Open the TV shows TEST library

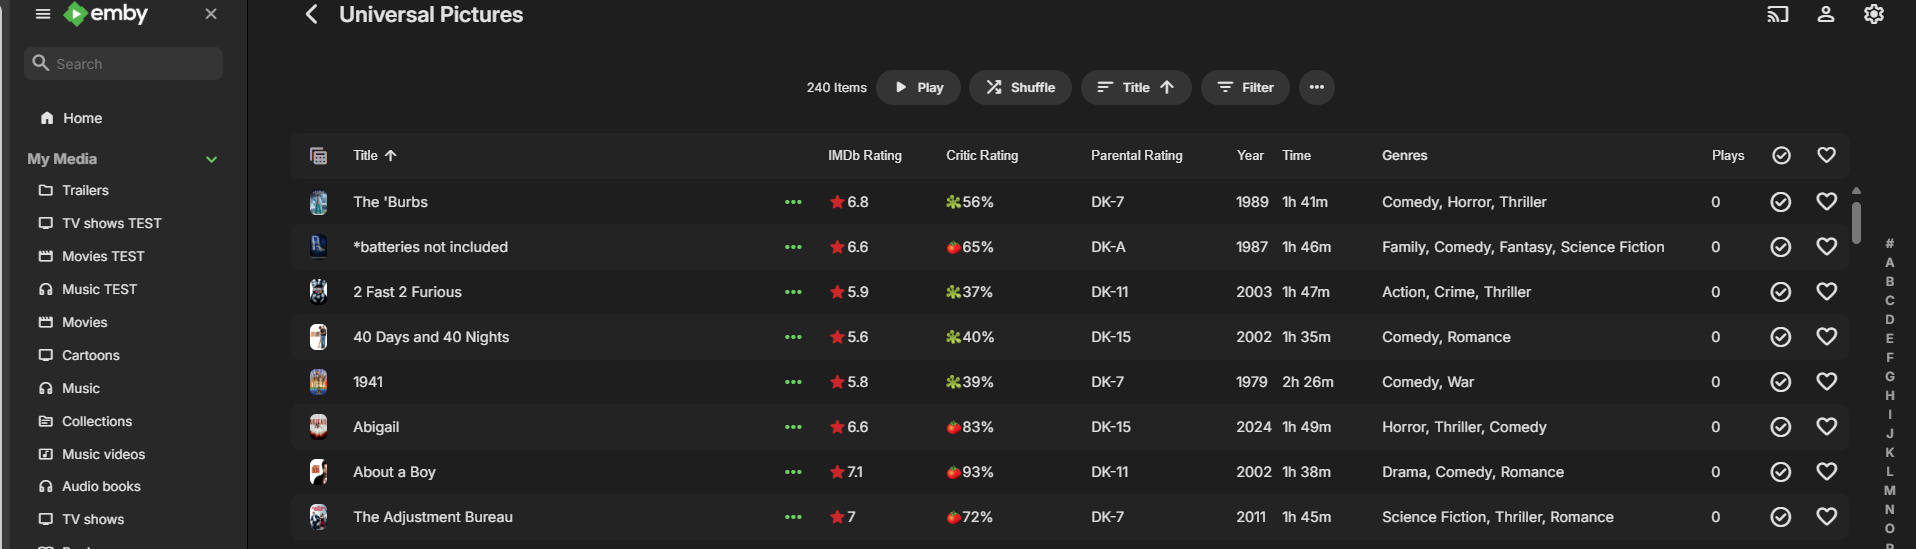click(111, 223)
